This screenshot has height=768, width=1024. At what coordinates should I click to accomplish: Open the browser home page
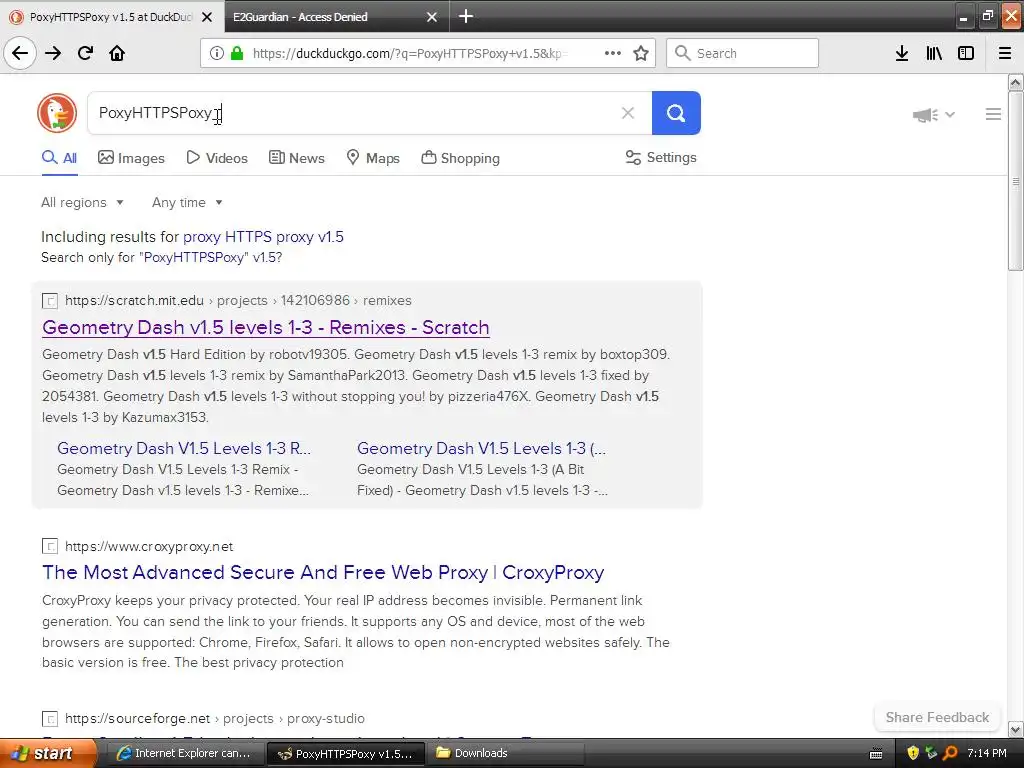click(117, 53)
